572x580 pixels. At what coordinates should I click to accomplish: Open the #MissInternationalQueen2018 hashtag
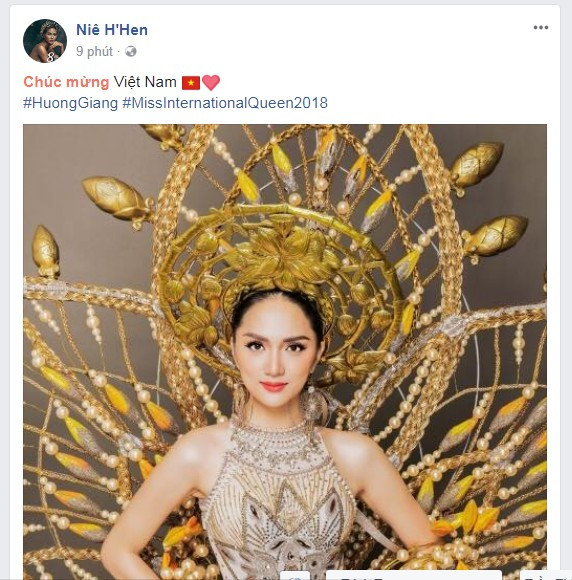pyautogui.click(x=225, y=103)
